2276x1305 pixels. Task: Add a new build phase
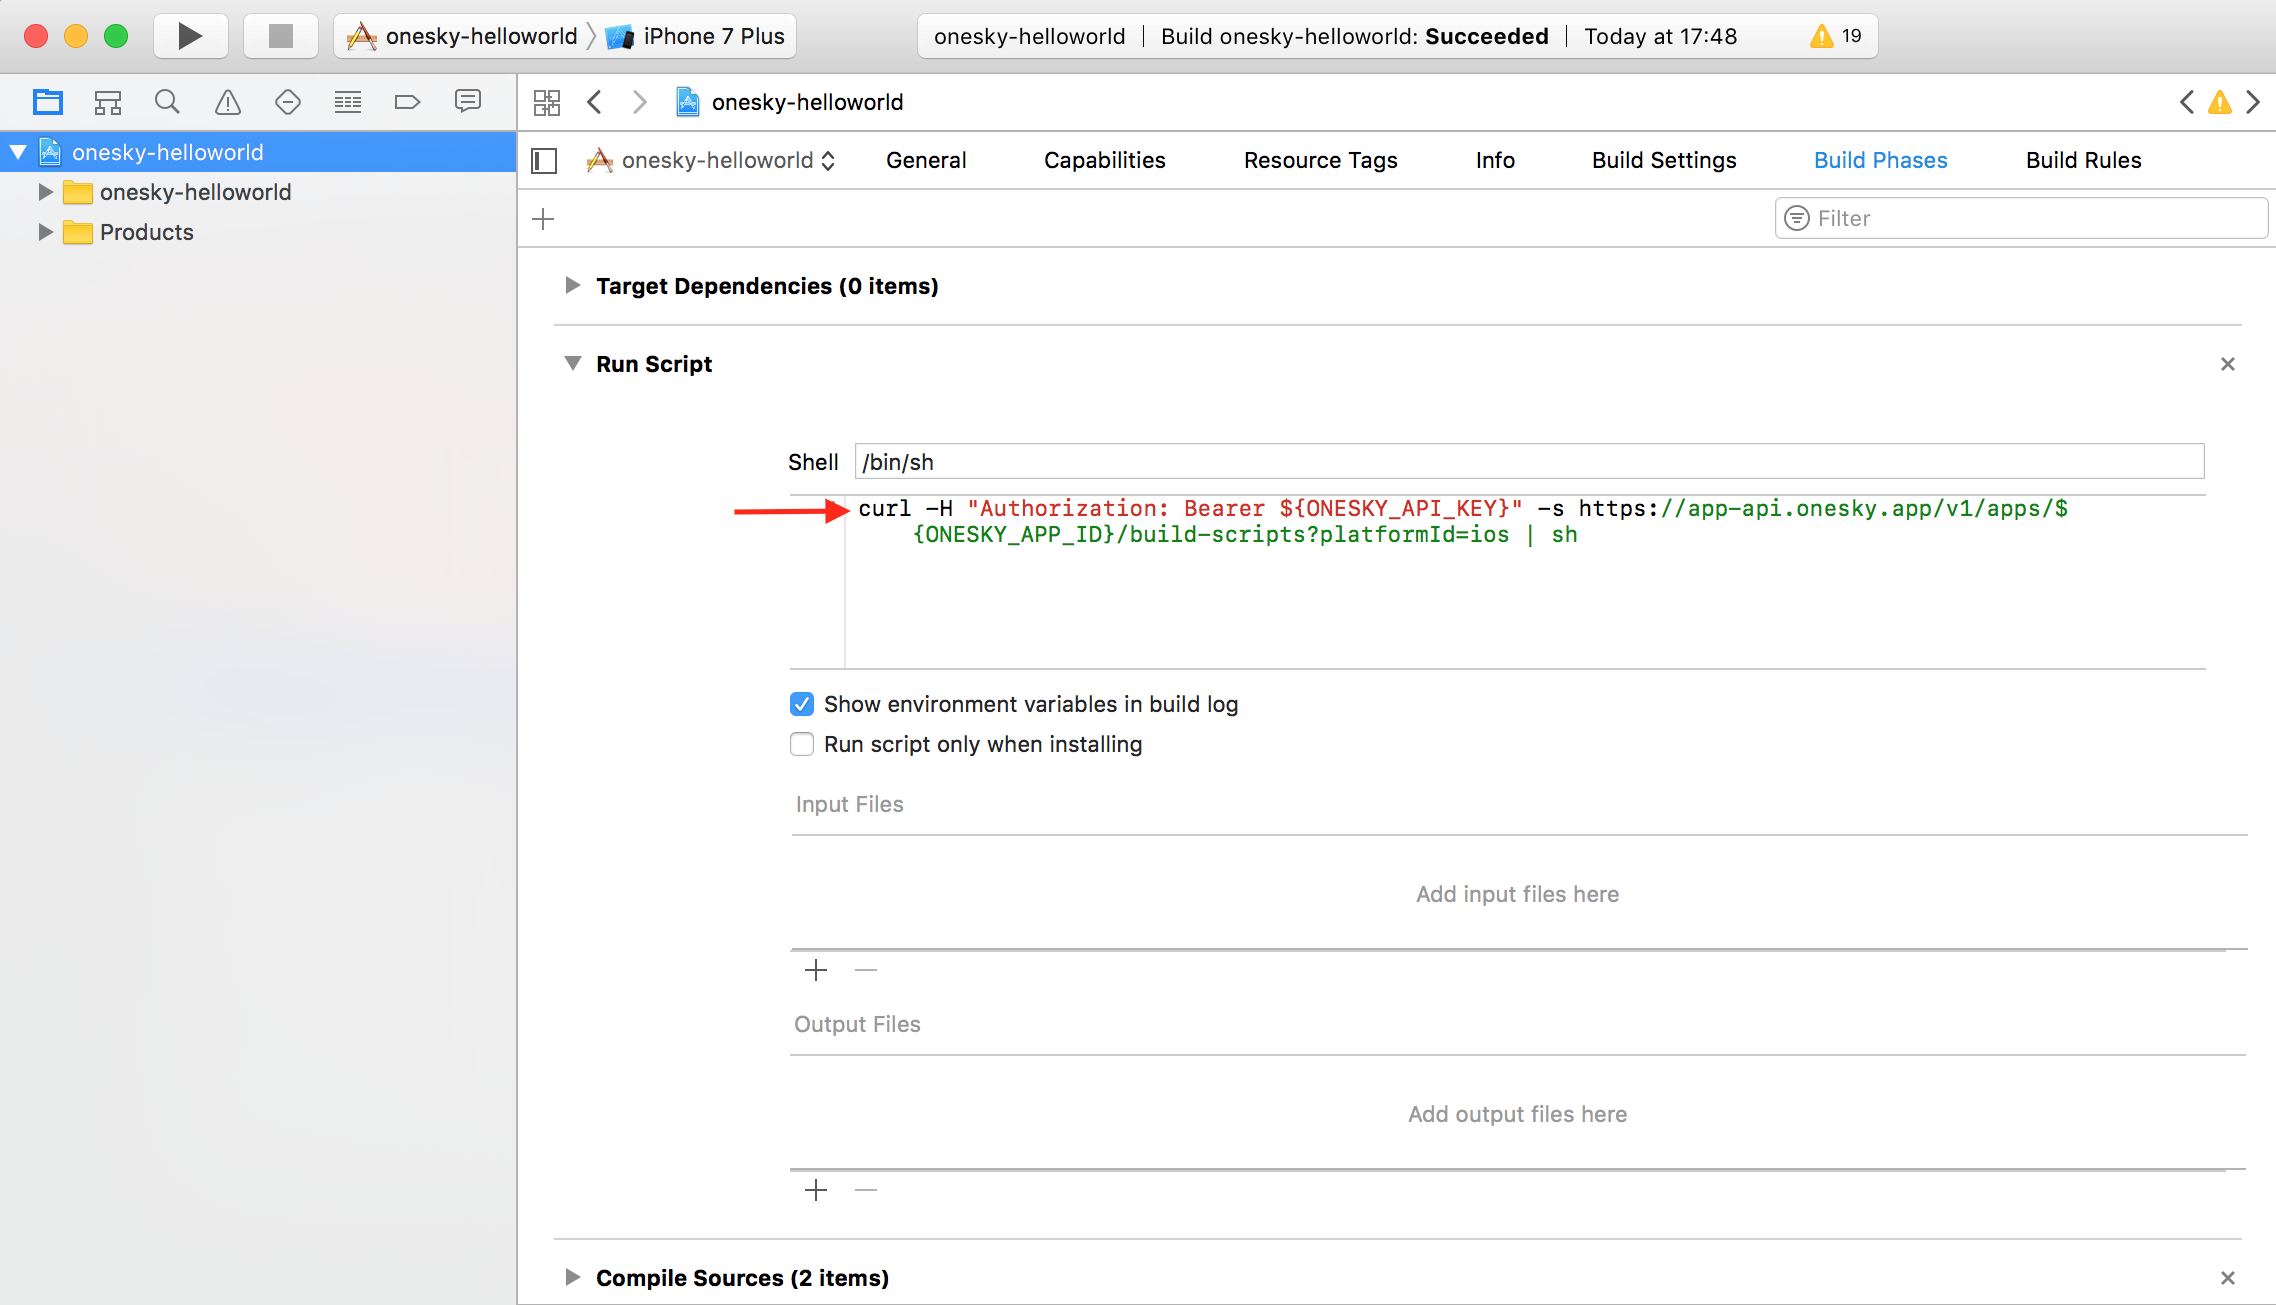[x=543, y=219]
